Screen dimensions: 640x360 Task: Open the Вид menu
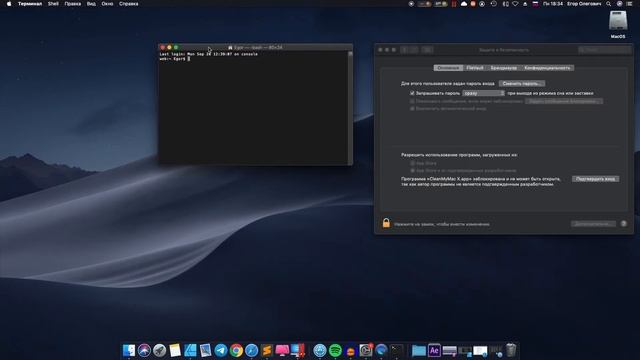[x=91, y=4]
